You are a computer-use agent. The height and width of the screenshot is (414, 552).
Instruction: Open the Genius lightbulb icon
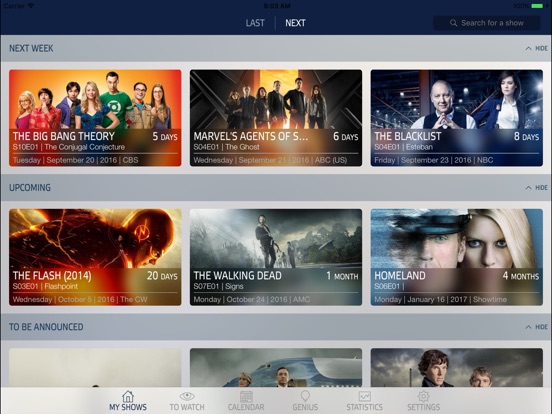point(305,396)
